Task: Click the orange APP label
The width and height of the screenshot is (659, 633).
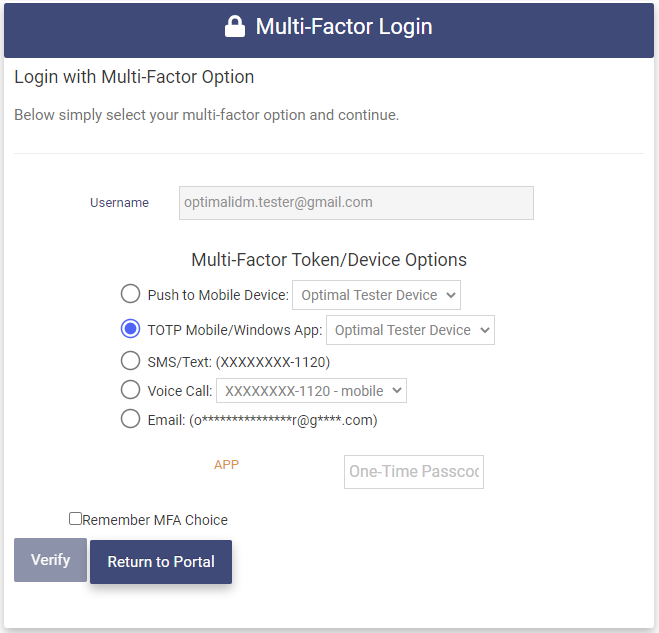Action: tap(226, 465)
